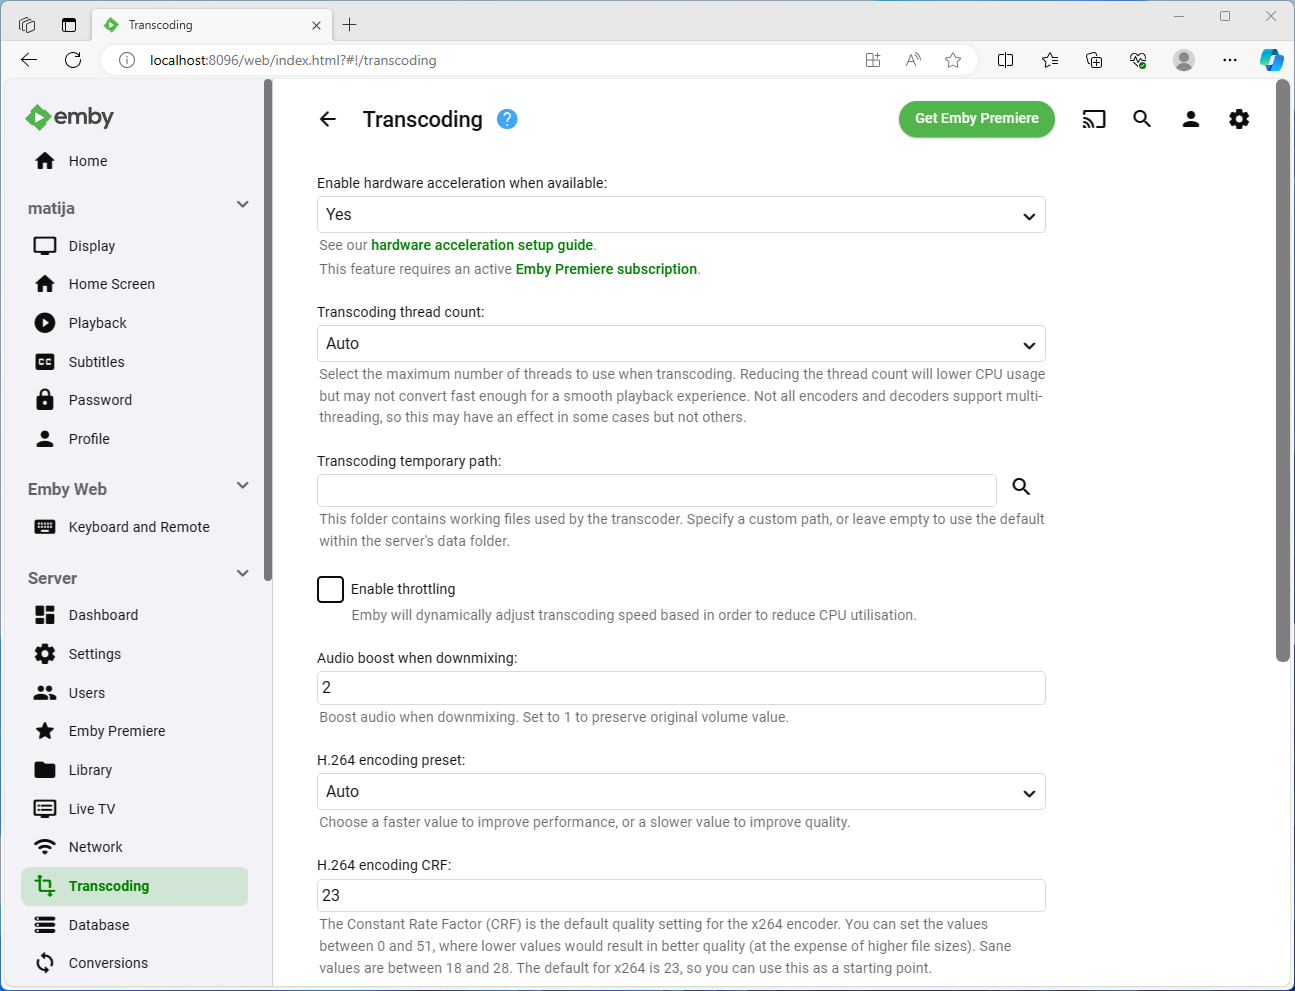Collapse the Emby Web sidebar section
The height and width of the screenshot is (991, 1295).
(242, 486)
